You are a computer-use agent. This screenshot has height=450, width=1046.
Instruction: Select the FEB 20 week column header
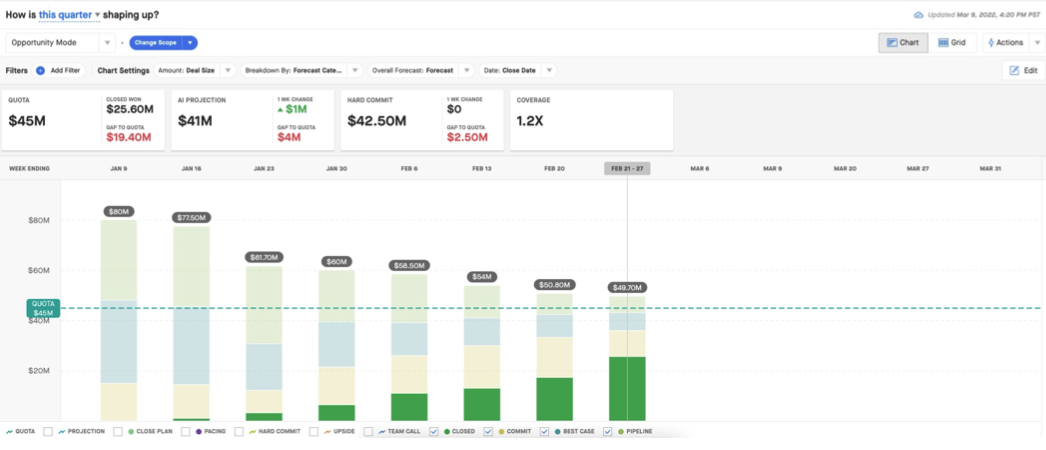click(554, 169)
